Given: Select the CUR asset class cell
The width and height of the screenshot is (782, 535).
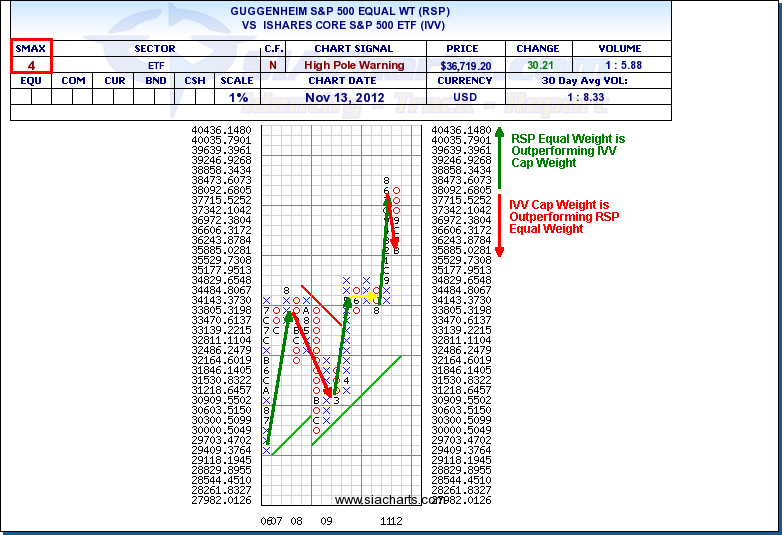Looking at the screenshot, I should 115,81.
